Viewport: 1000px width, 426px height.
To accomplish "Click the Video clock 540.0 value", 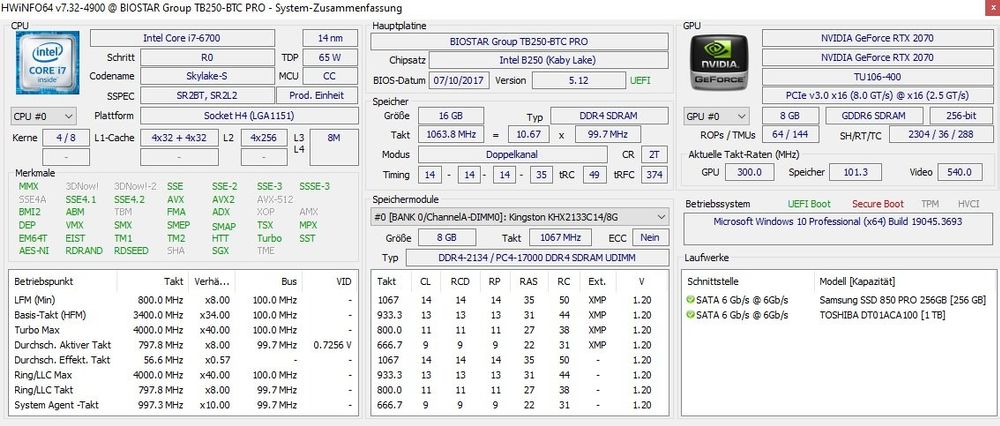I will pos(960,172).
